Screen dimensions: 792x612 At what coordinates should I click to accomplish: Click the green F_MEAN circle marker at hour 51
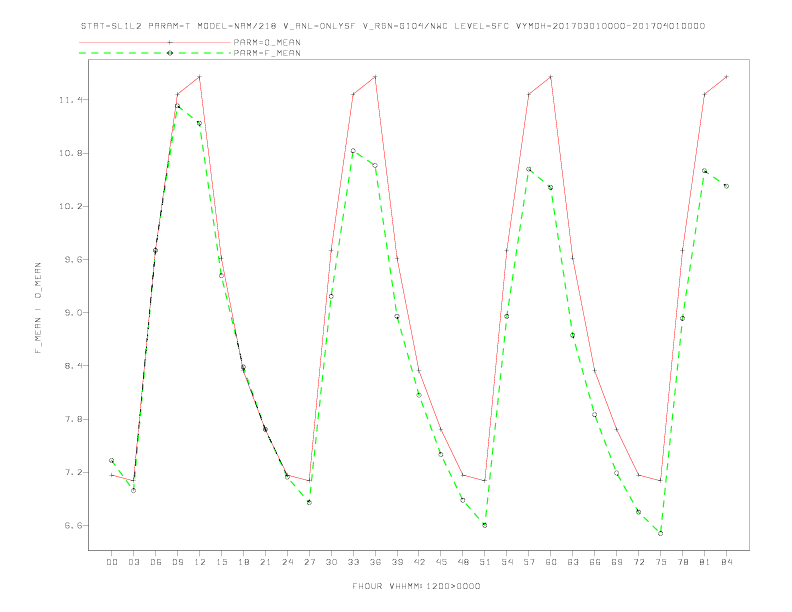484,525
